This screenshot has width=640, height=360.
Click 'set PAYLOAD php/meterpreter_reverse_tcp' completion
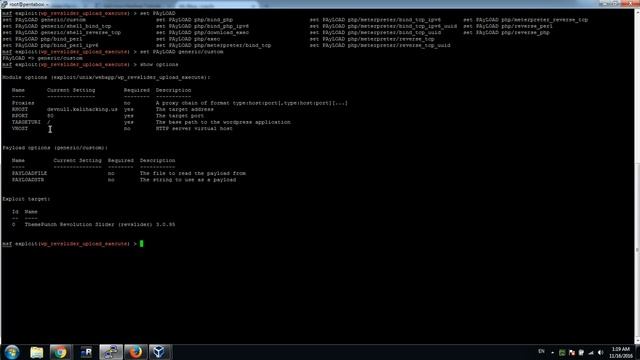pyautogui.click(x=526, y=20)
